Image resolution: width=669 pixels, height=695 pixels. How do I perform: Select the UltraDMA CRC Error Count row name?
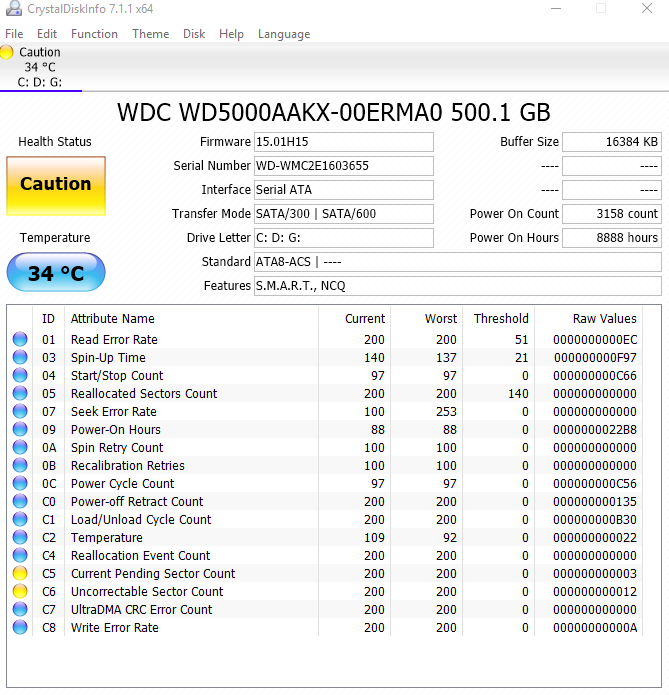[x=141, y=609]
